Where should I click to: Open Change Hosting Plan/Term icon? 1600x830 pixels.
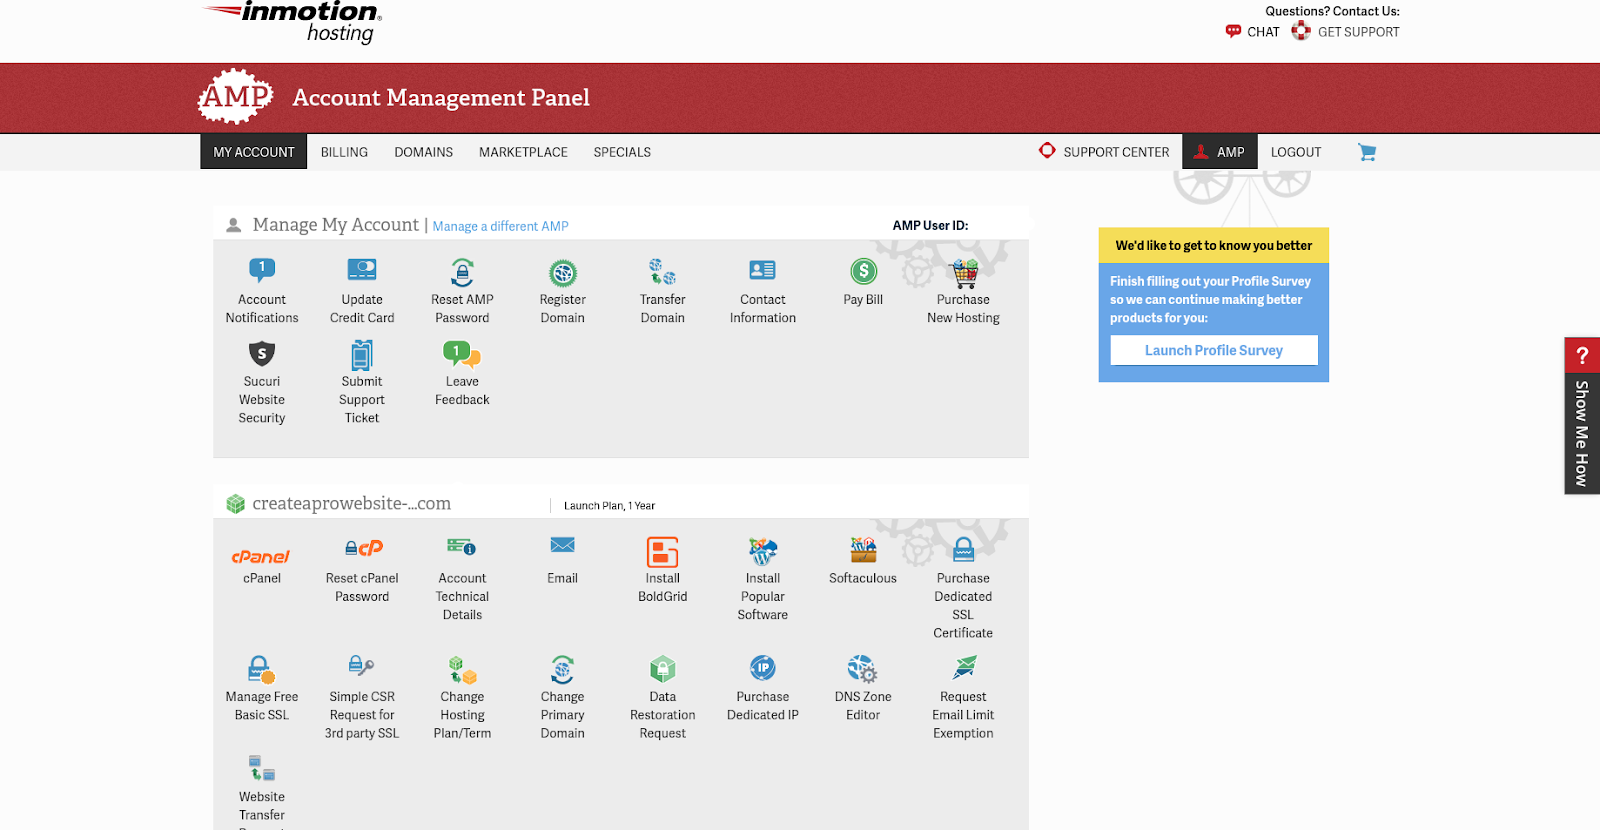(462, 670)
